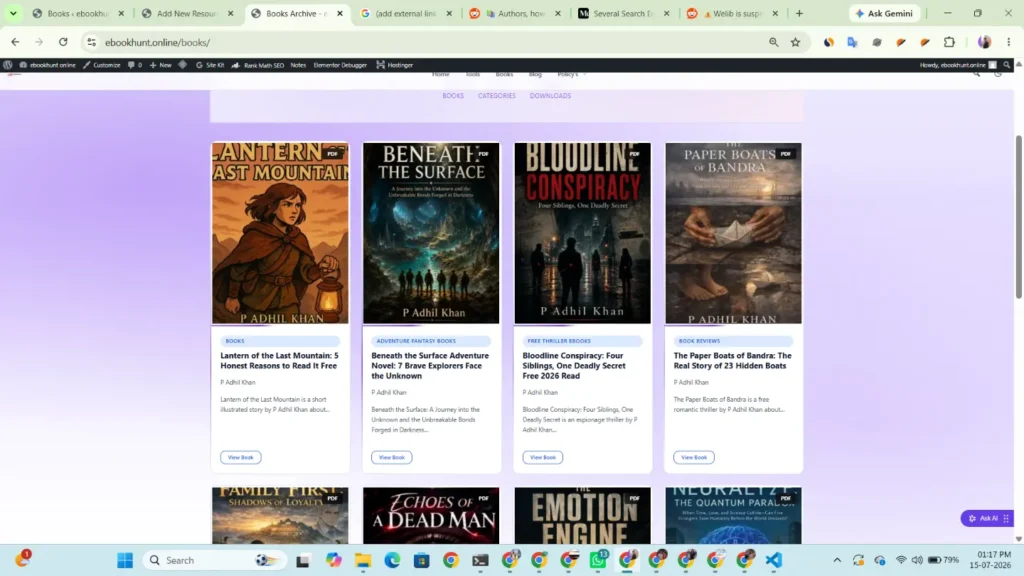Open Rank Math SEO in admin bar
The height and width of the screenshot is (576, 1024).
coord(257,65)
